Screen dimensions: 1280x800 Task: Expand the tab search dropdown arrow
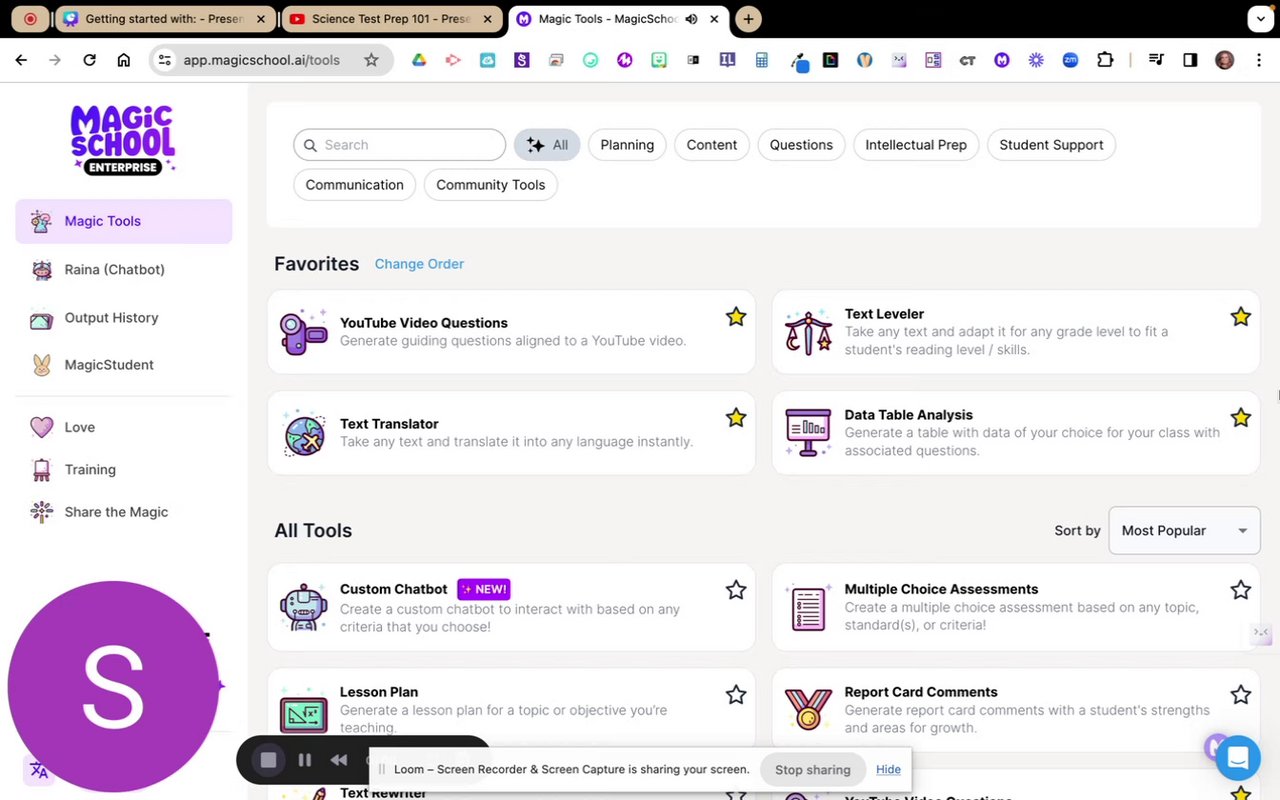1260,19
